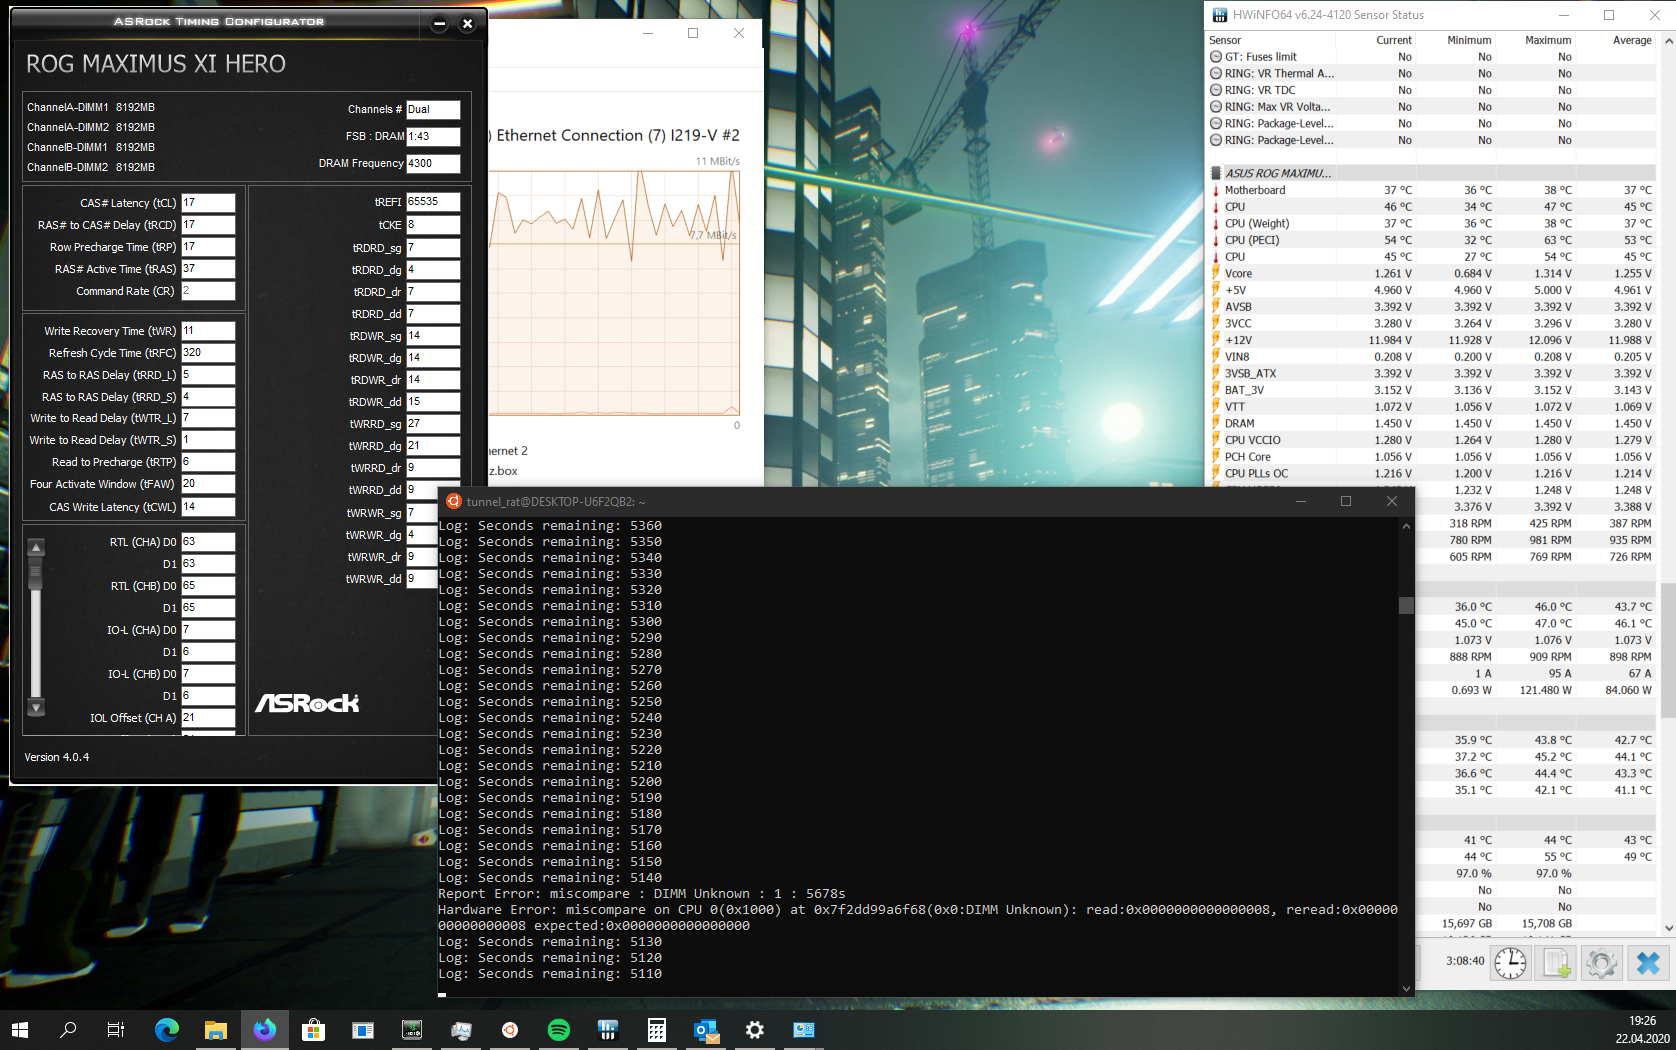Click the Row Precharge Time (tRP) field

tap(208, 247)
